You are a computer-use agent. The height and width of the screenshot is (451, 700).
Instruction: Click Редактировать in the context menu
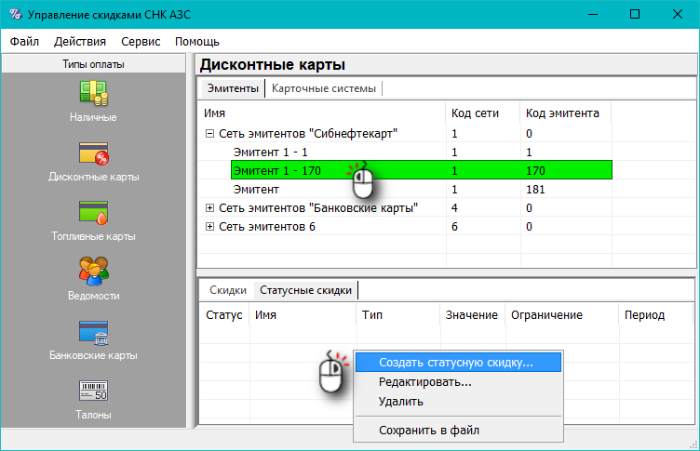425,382
